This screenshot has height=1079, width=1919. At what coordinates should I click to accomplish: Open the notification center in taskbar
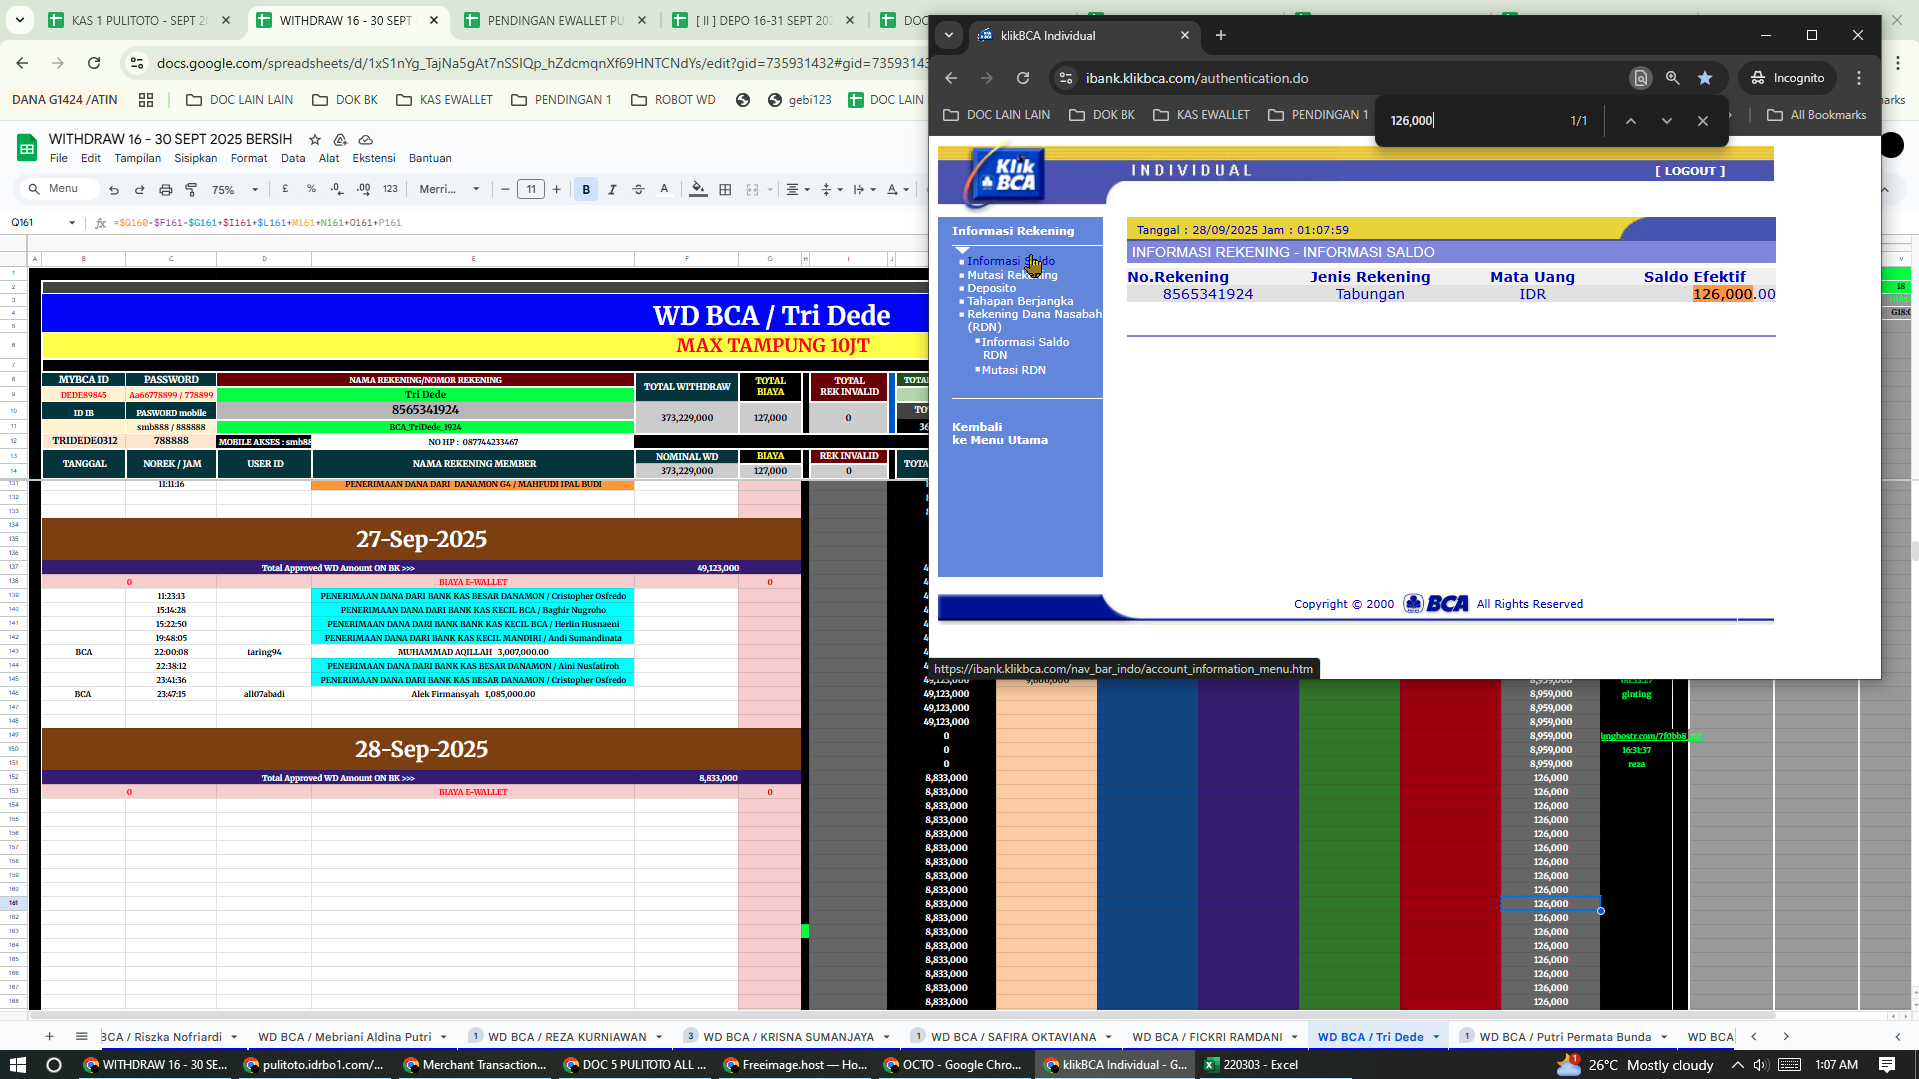pyautogui.click(x=1887, y=1064)
